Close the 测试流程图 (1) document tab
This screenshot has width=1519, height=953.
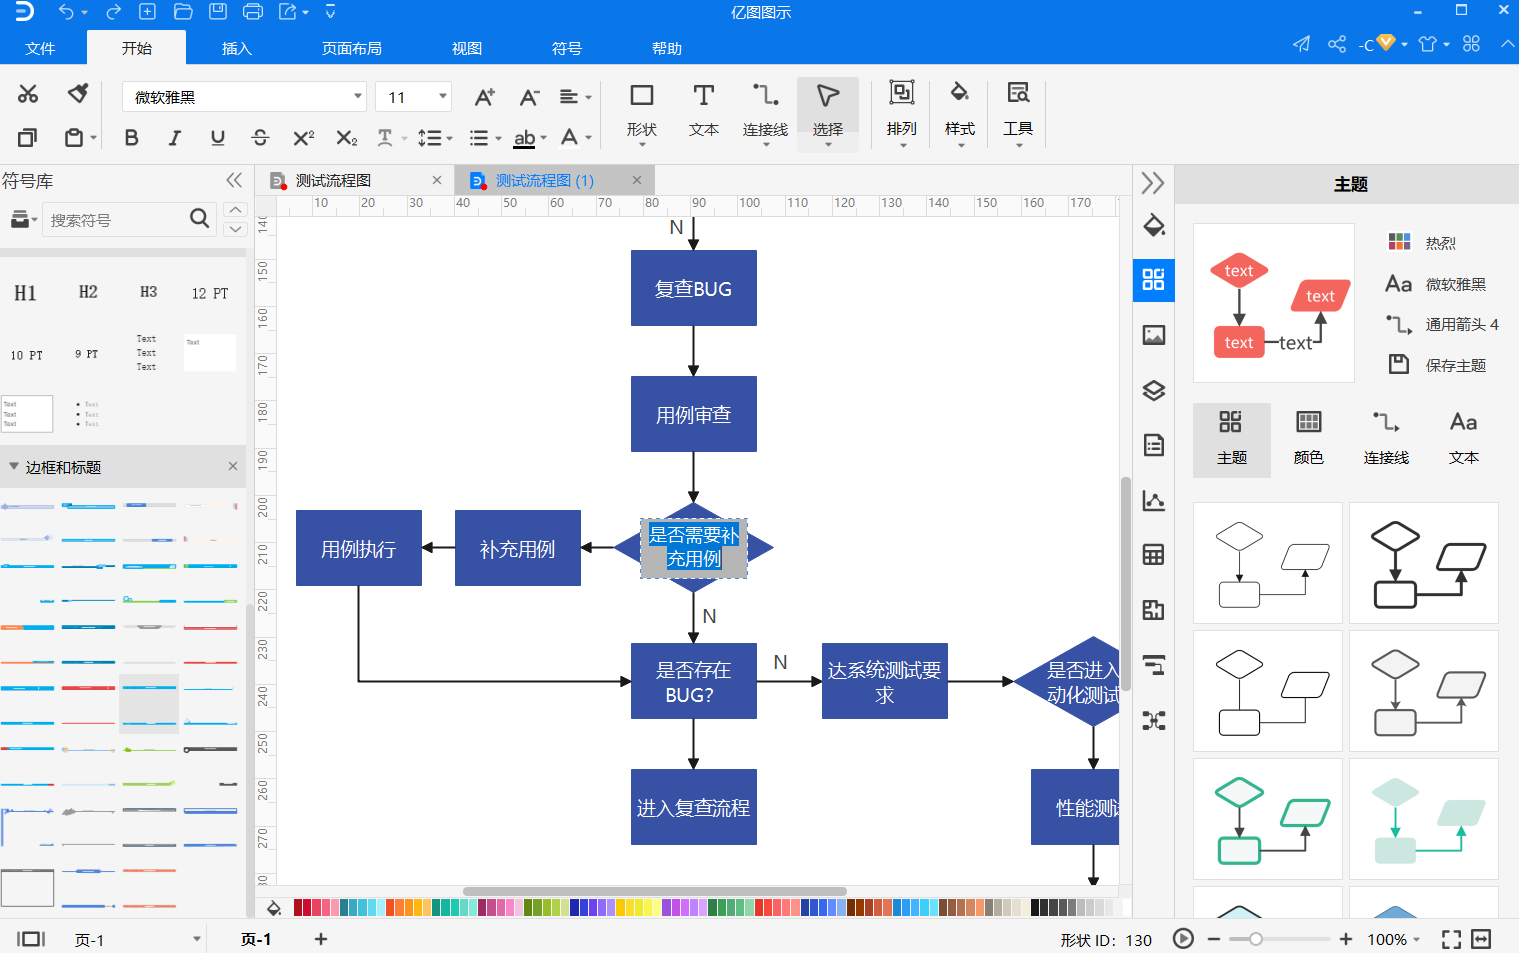[x=637, y=180]
